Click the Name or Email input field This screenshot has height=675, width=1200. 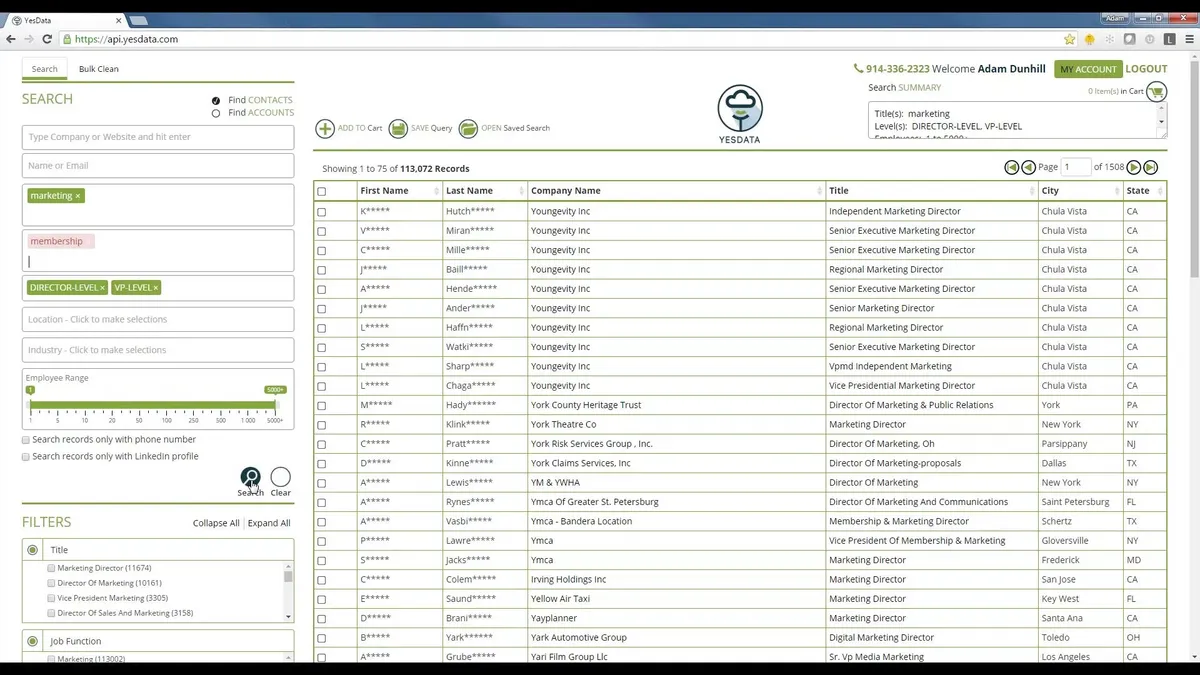click(158, 166)
